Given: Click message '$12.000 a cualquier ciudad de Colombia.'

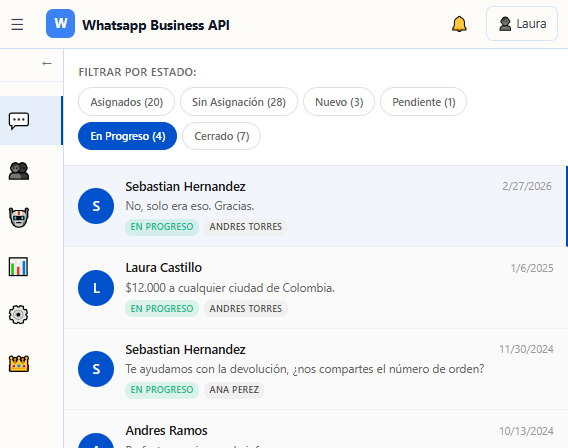Looking at the screenshot, I should [x=230, y=288].
